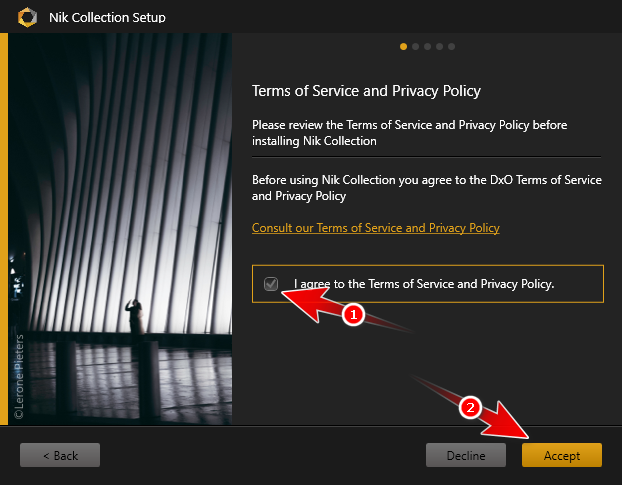Viewport: 622px width, 485px height.
Task: Click the fourth setup step dot
Action: tap(439, 46)
